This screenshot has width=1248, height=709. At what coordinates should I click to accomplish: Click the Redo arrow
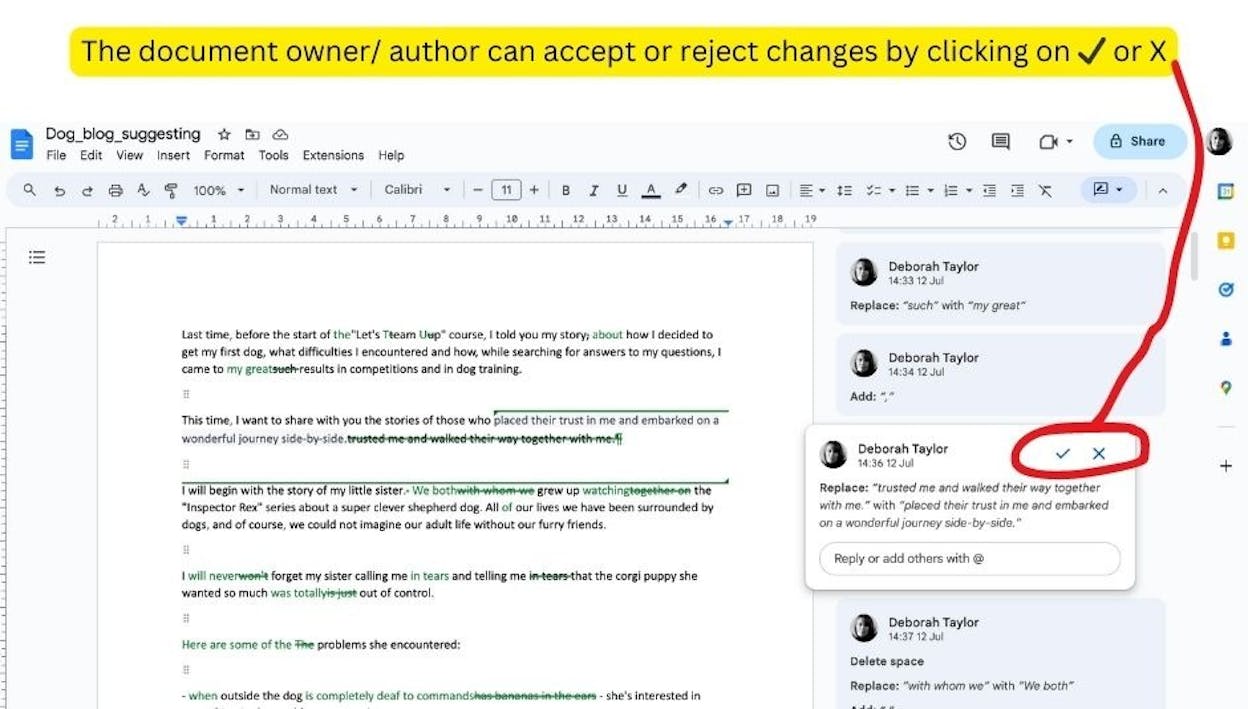87,190
